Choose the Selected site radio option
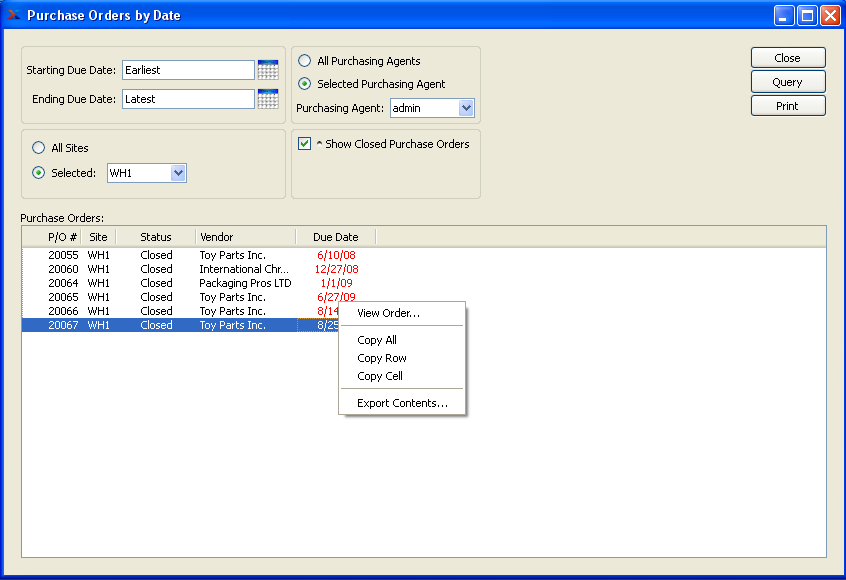Viewport: 846px width, 580px height. click(x=38, y=173)
